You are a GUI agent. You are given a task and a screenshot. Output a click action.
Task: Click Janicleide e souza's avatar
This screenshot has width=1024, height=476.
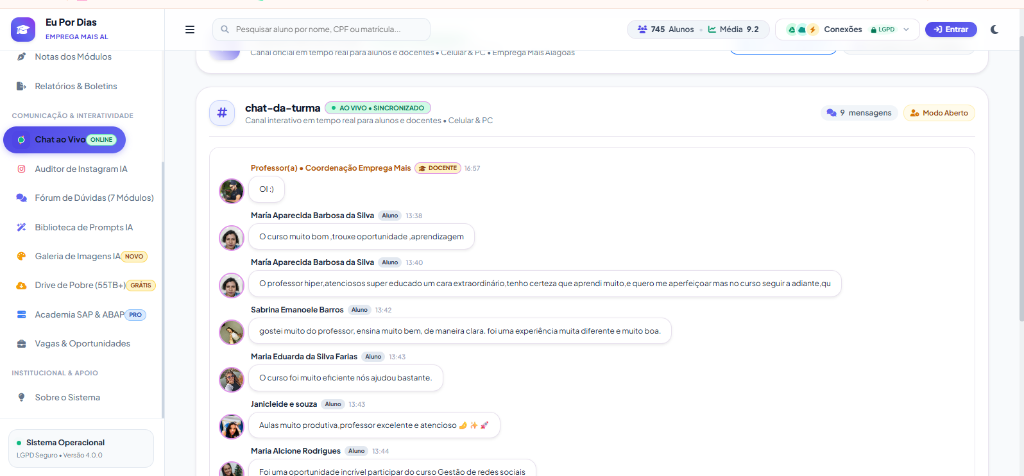(x=231, y=426)
